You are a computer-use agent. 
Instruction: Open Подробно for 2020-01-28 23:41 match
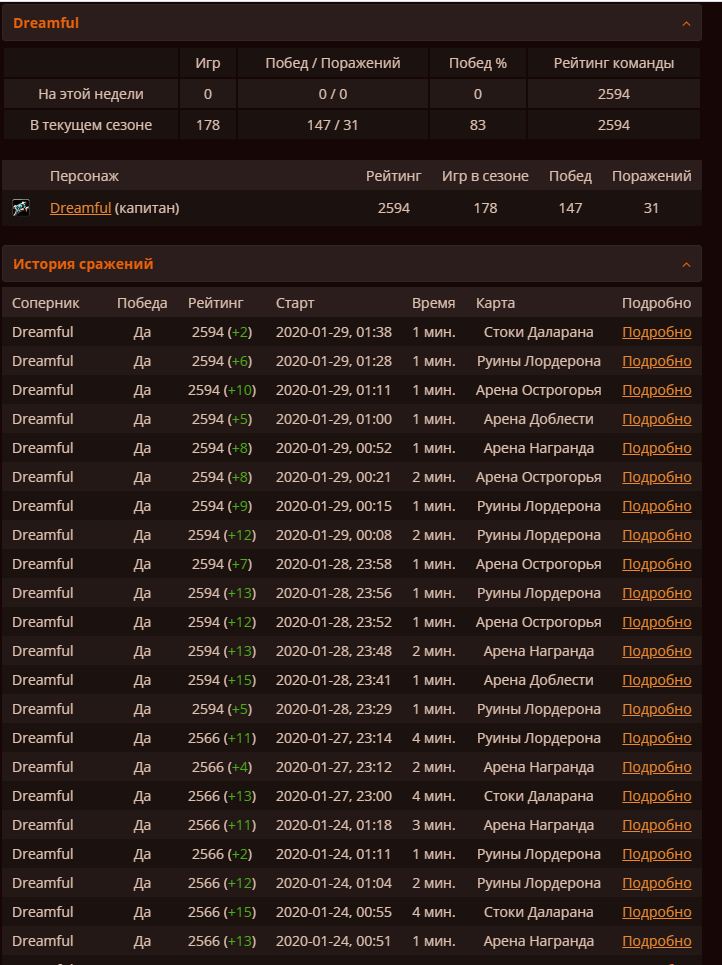(656, 680)
